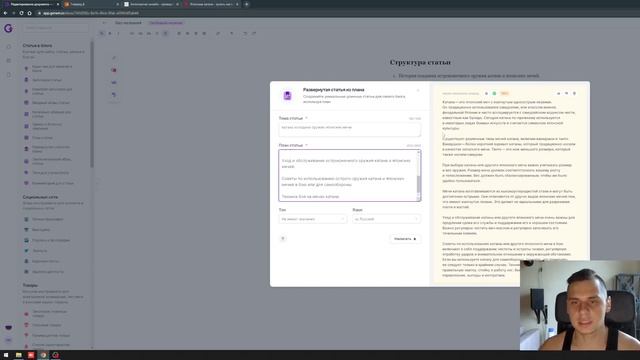The width and height of the screenshot is (640, 360).
Task: Open the Windows Start menu
Action: (x=6, y=355)
